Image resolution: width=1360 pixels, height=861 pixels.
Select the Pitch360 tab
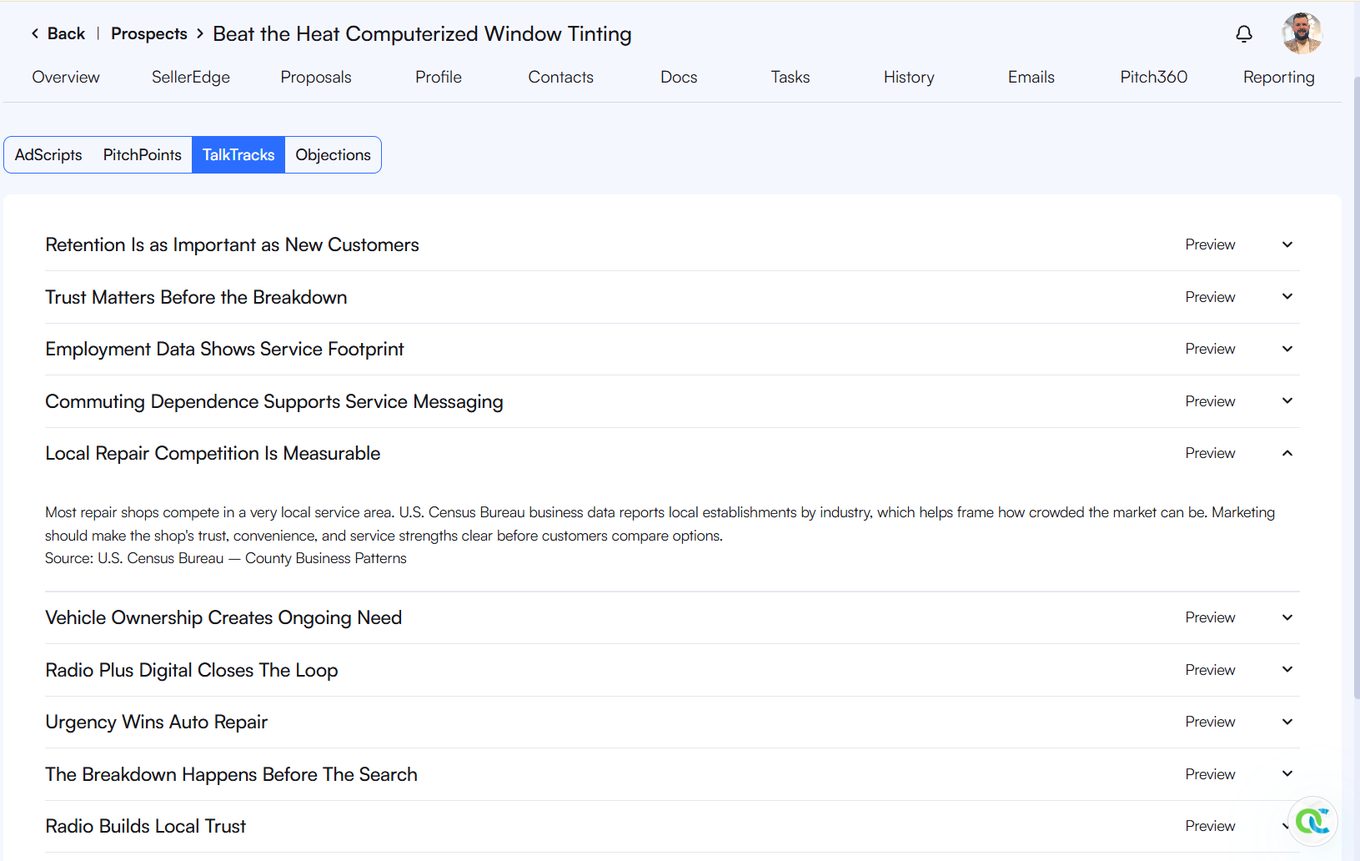[1154, 77]
